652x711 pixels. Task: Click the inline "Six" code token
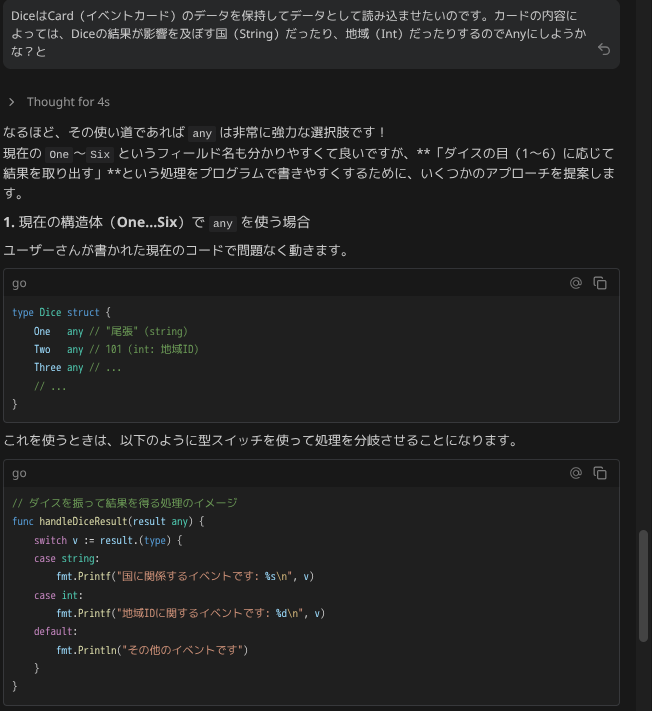coord(100,154)
